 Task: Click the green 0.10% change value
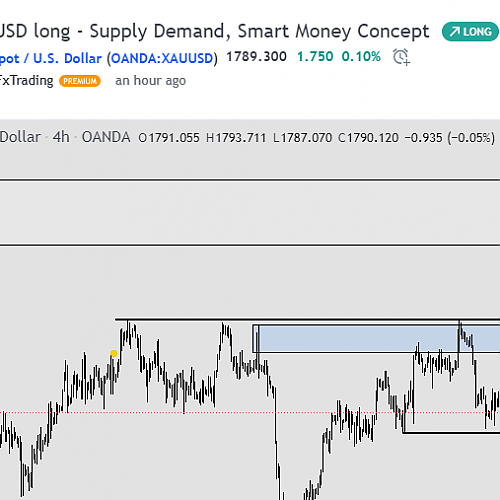pos(361,57)
